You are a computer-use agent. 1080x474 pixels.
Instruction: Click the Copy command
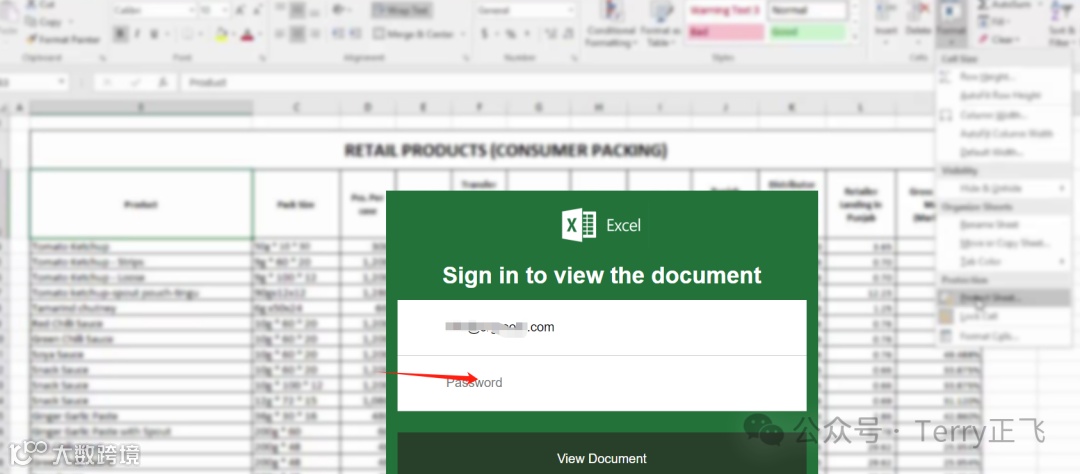coord(44,22)
